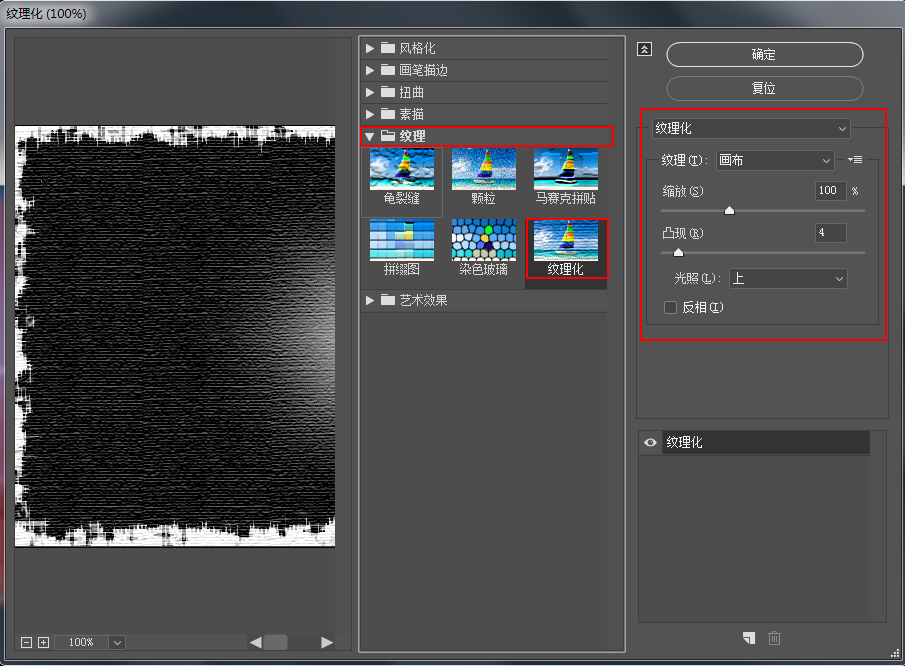Select the Craquelure (龟裂缝) filter thumbnail
Viewport: 905px width, 666px height.
coord(400,170)
